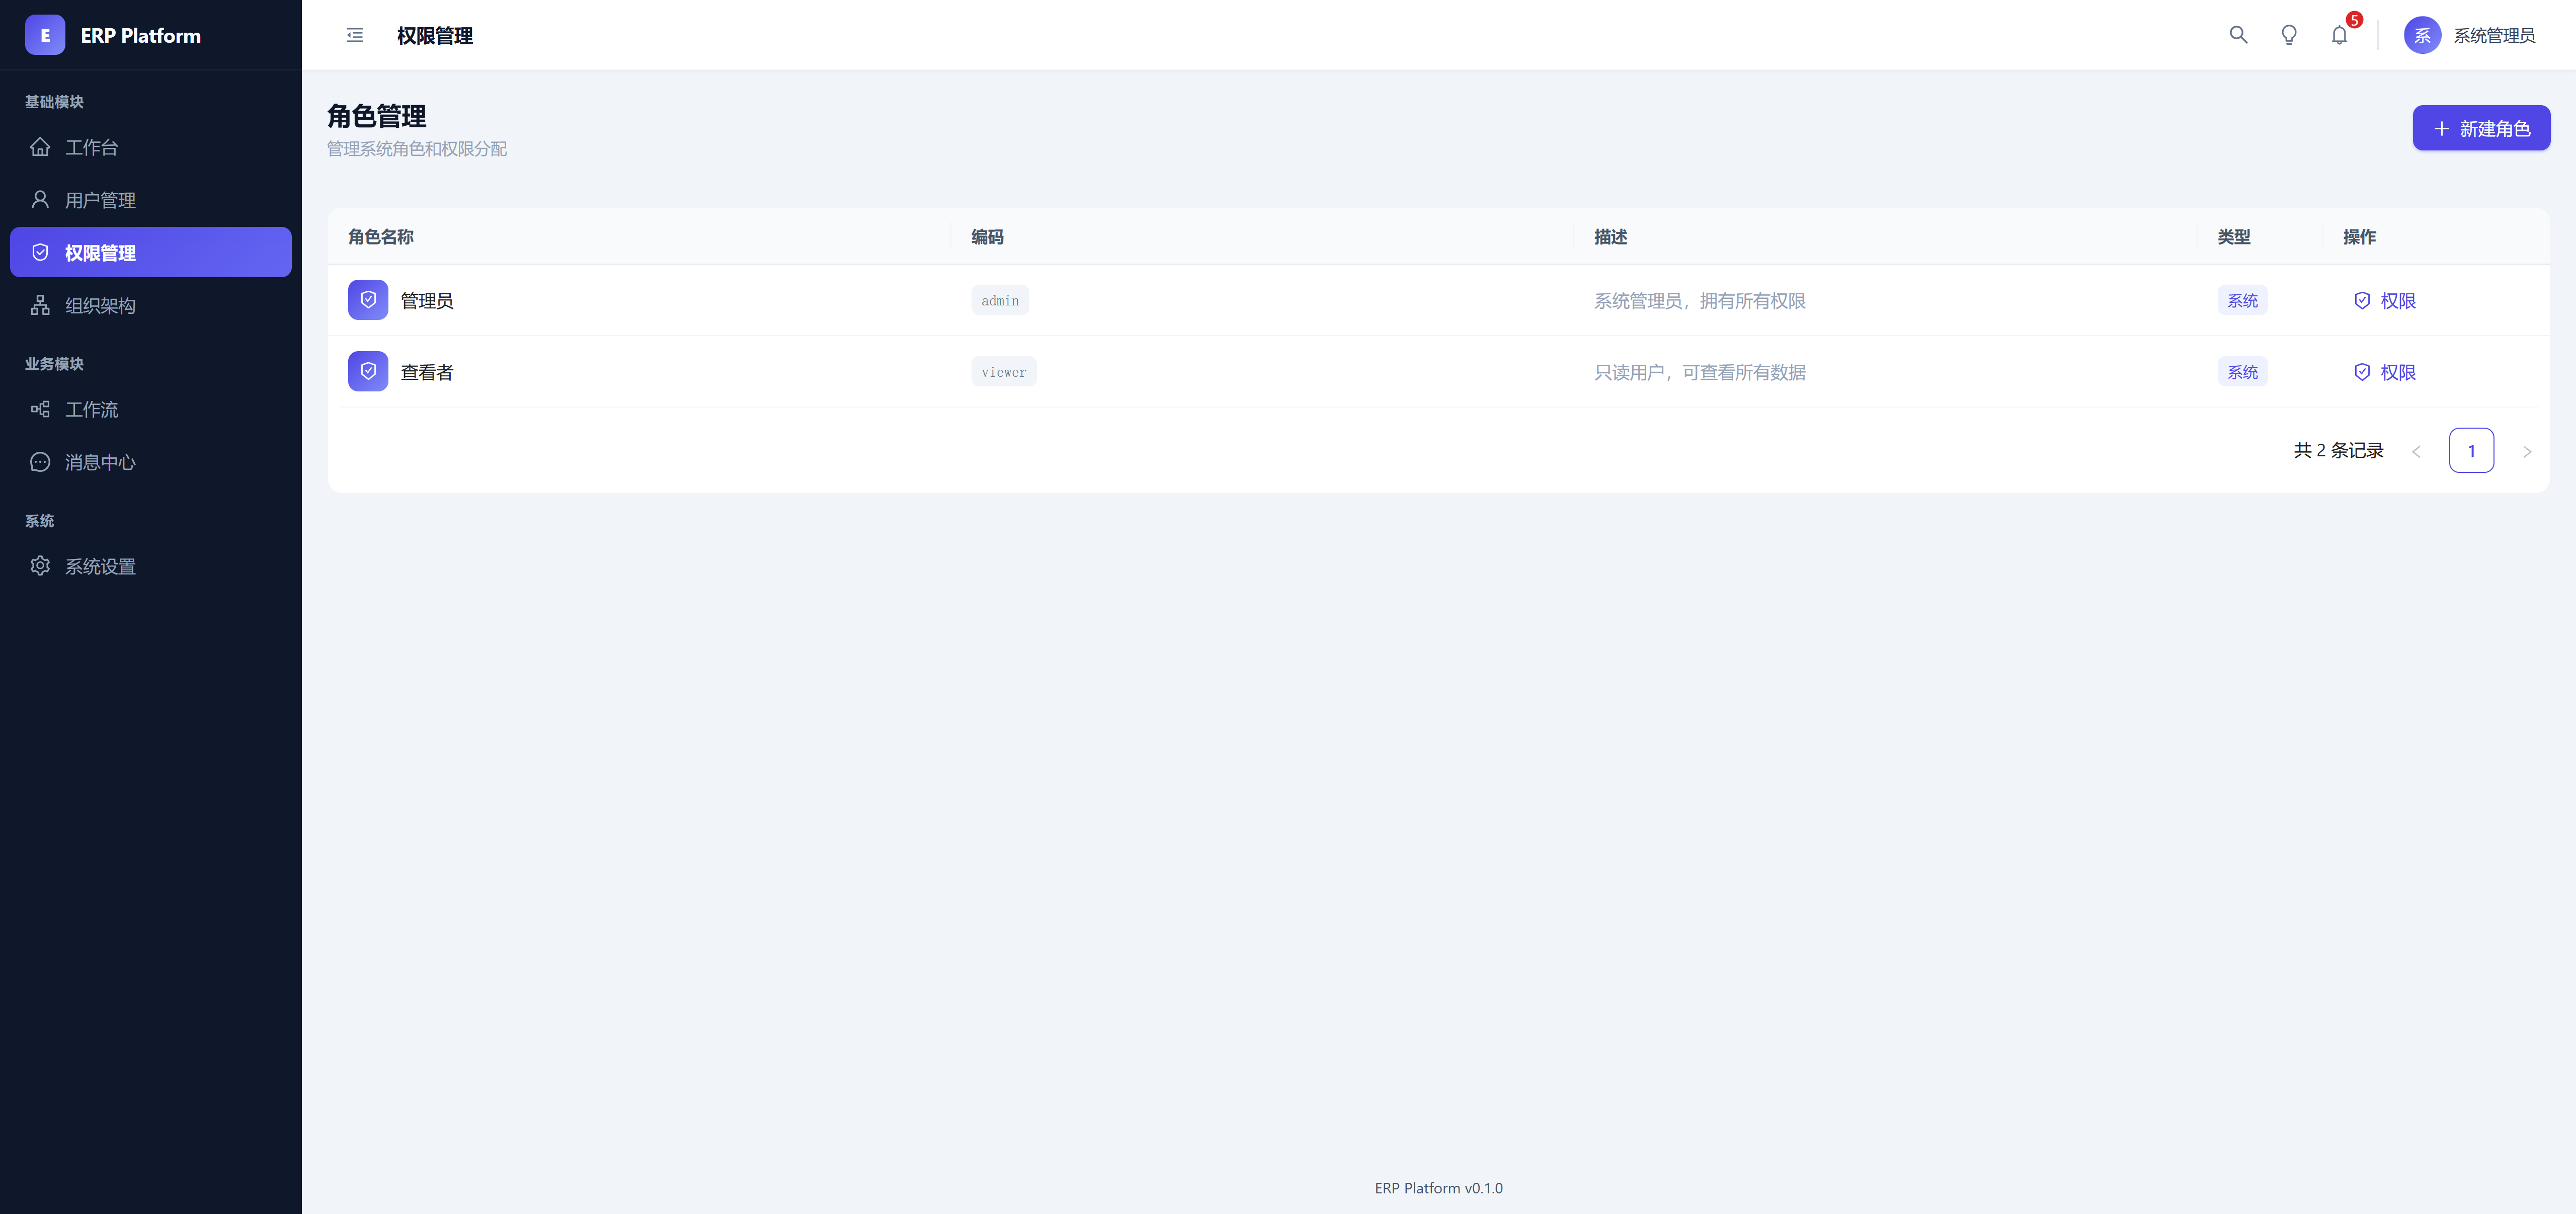The image size is (2576, 1214).
Task: Click the 系统管理员 user avatar
Action: point(2422,35)
